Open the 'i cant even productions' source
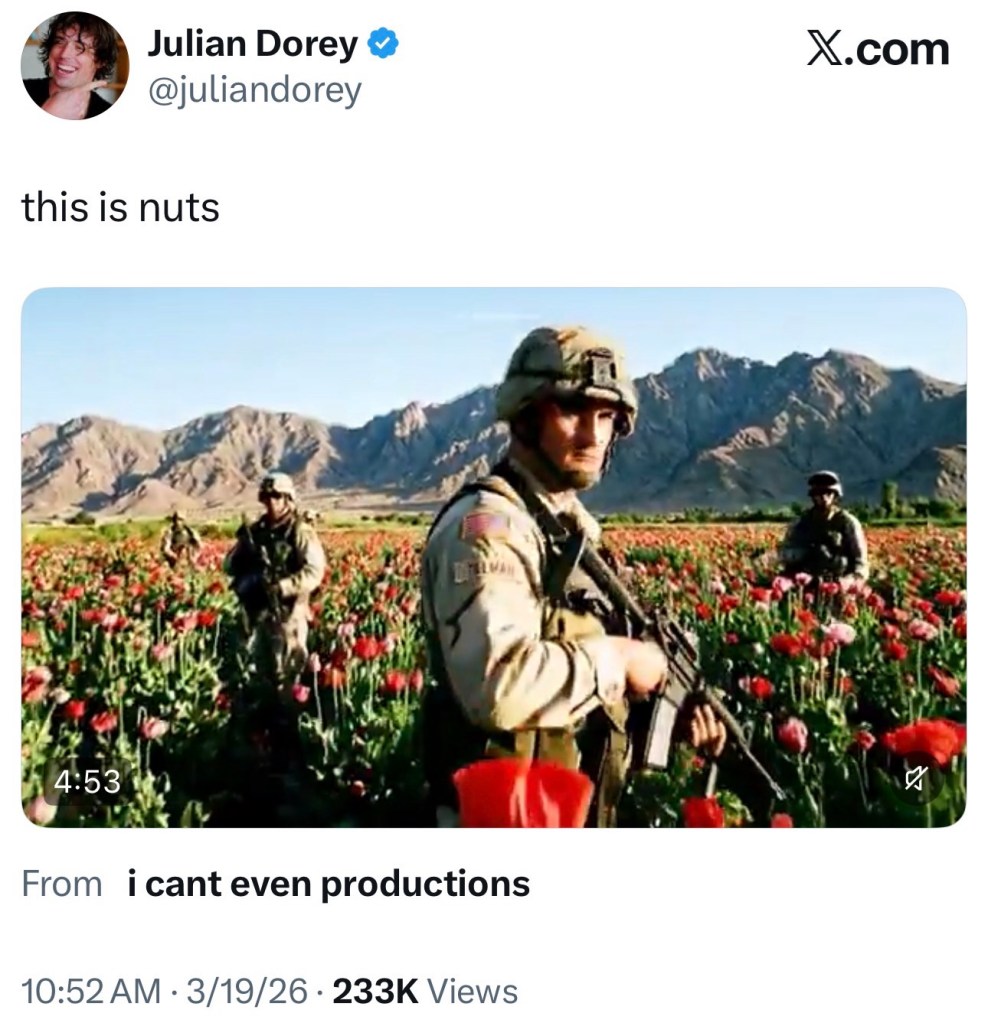Image resolution: width=988 pixels, height=1023 pixels. [329, 884]
